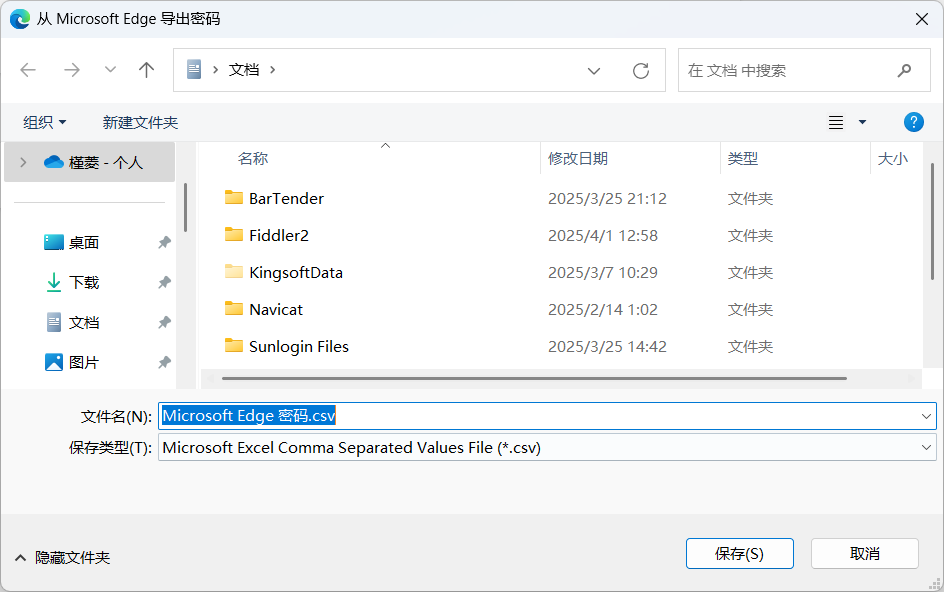Open the 组织 menu

(x=45, y=123)
